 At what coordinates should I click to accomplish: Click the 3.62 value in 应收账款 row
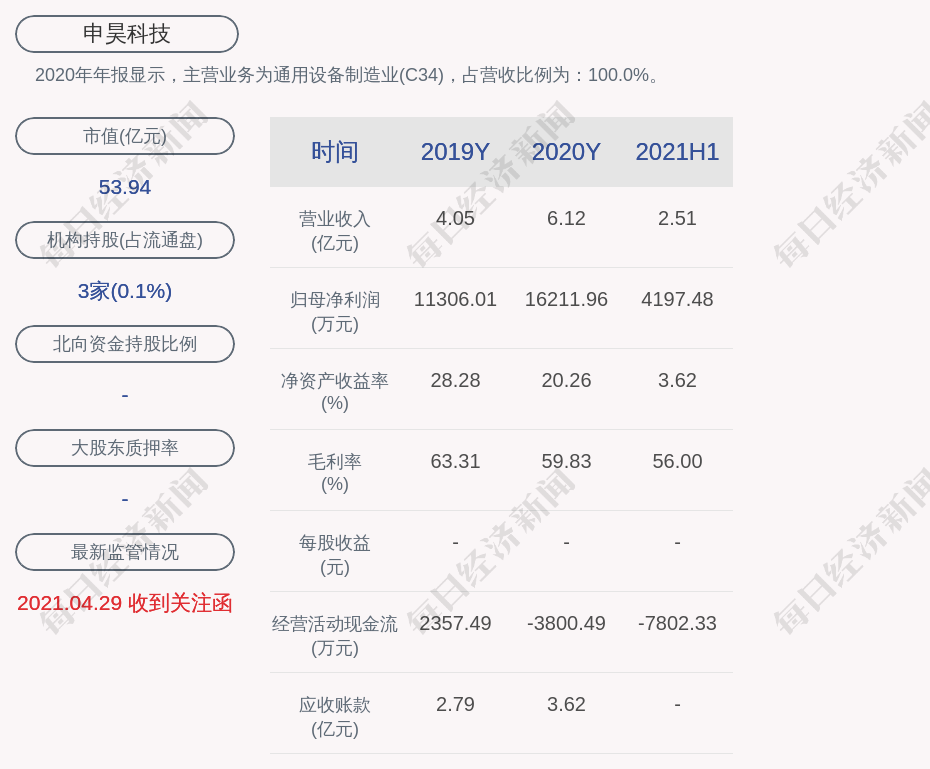(x=566, y=704)
